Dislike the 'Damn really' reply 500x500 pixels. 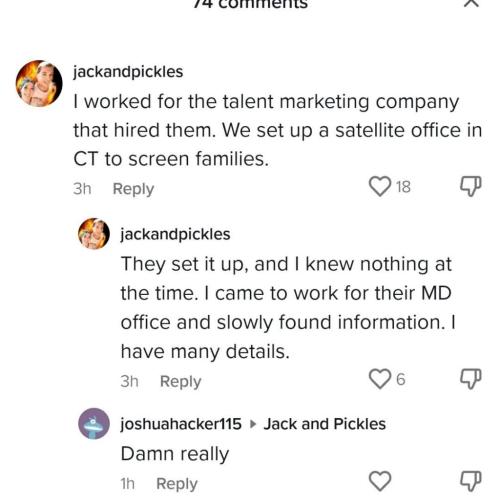click(x=471, y=481)
